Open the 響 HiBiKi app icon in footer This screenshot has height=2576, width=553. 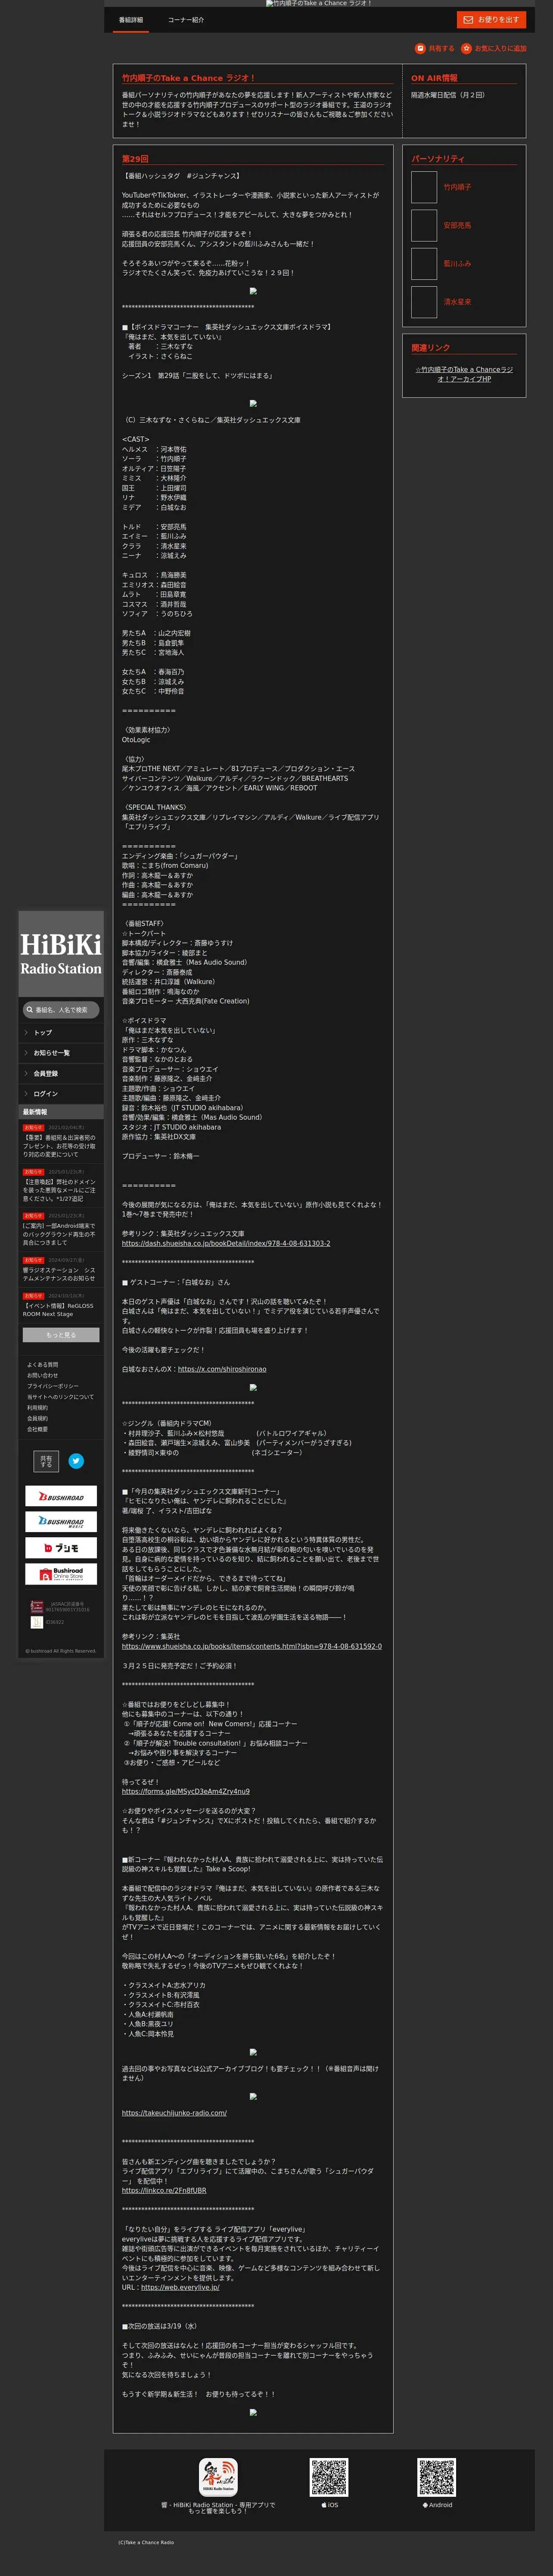coord(218,2476)
